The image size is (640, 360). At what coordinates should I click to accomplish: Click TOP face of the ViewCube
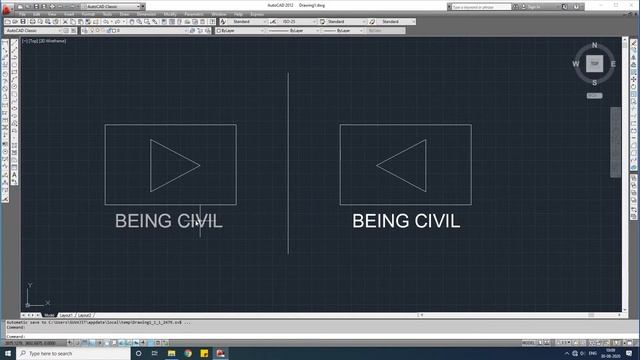coord(594,64)
